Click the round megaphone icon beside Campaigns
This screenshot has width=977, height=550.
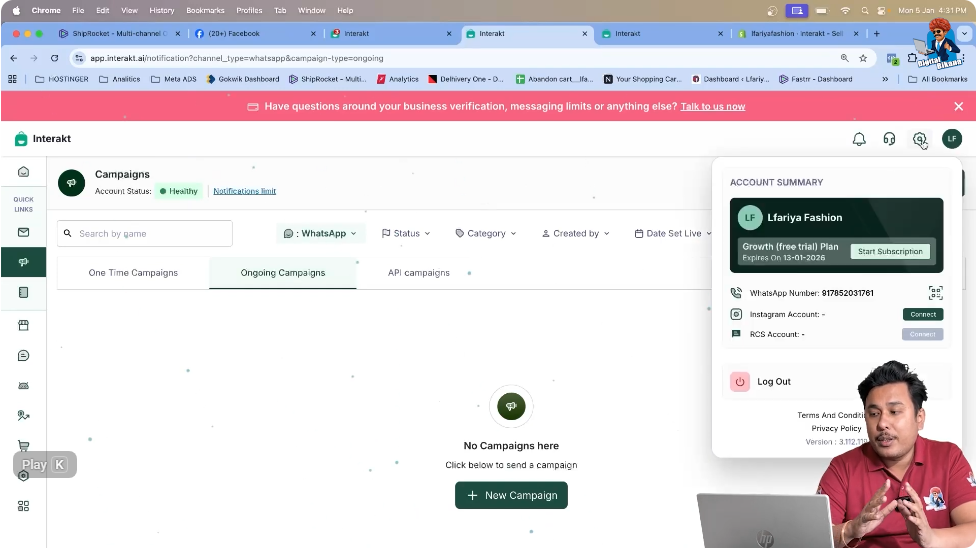(71, 183)
